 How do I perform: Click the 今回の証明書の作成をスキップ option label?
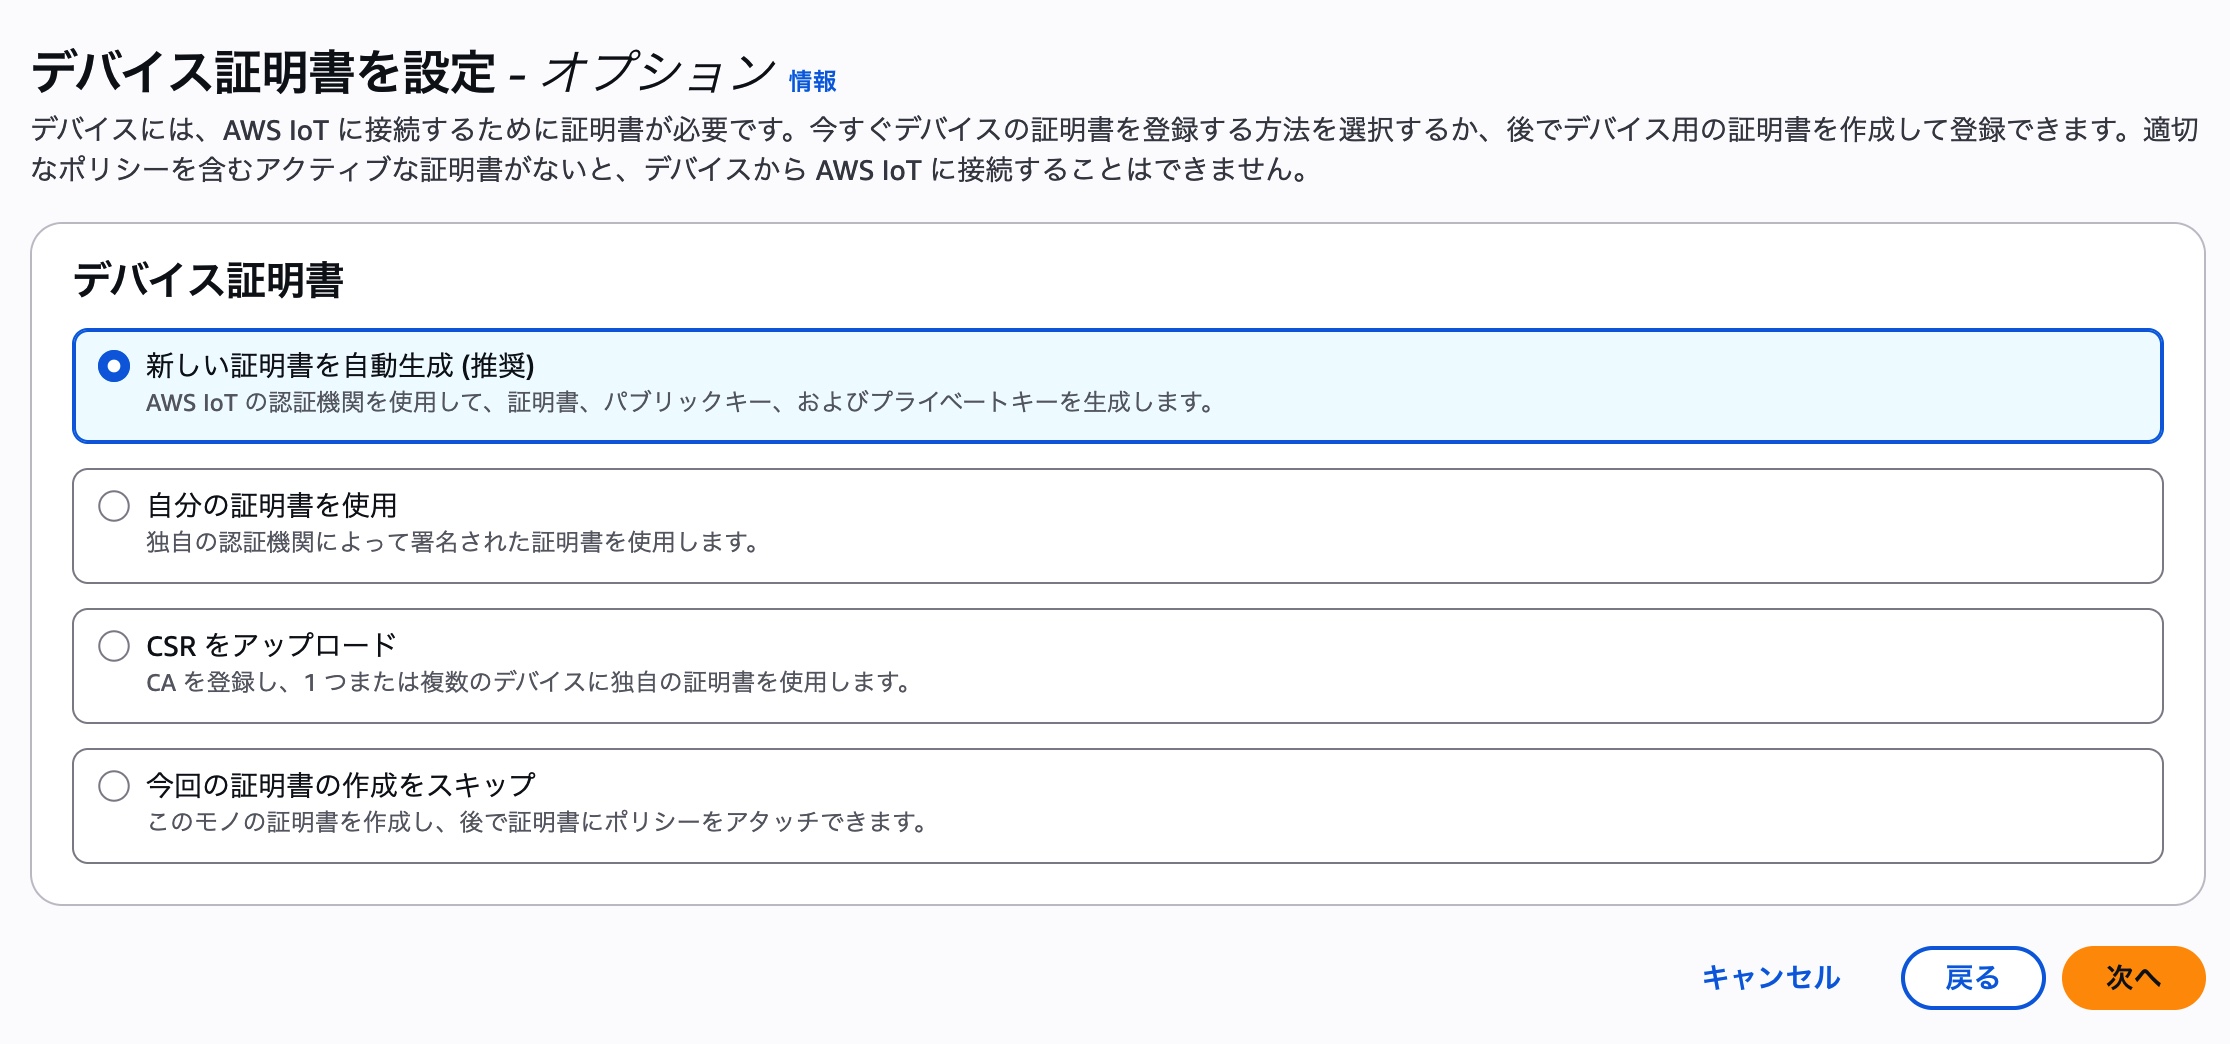pos(341,786)
